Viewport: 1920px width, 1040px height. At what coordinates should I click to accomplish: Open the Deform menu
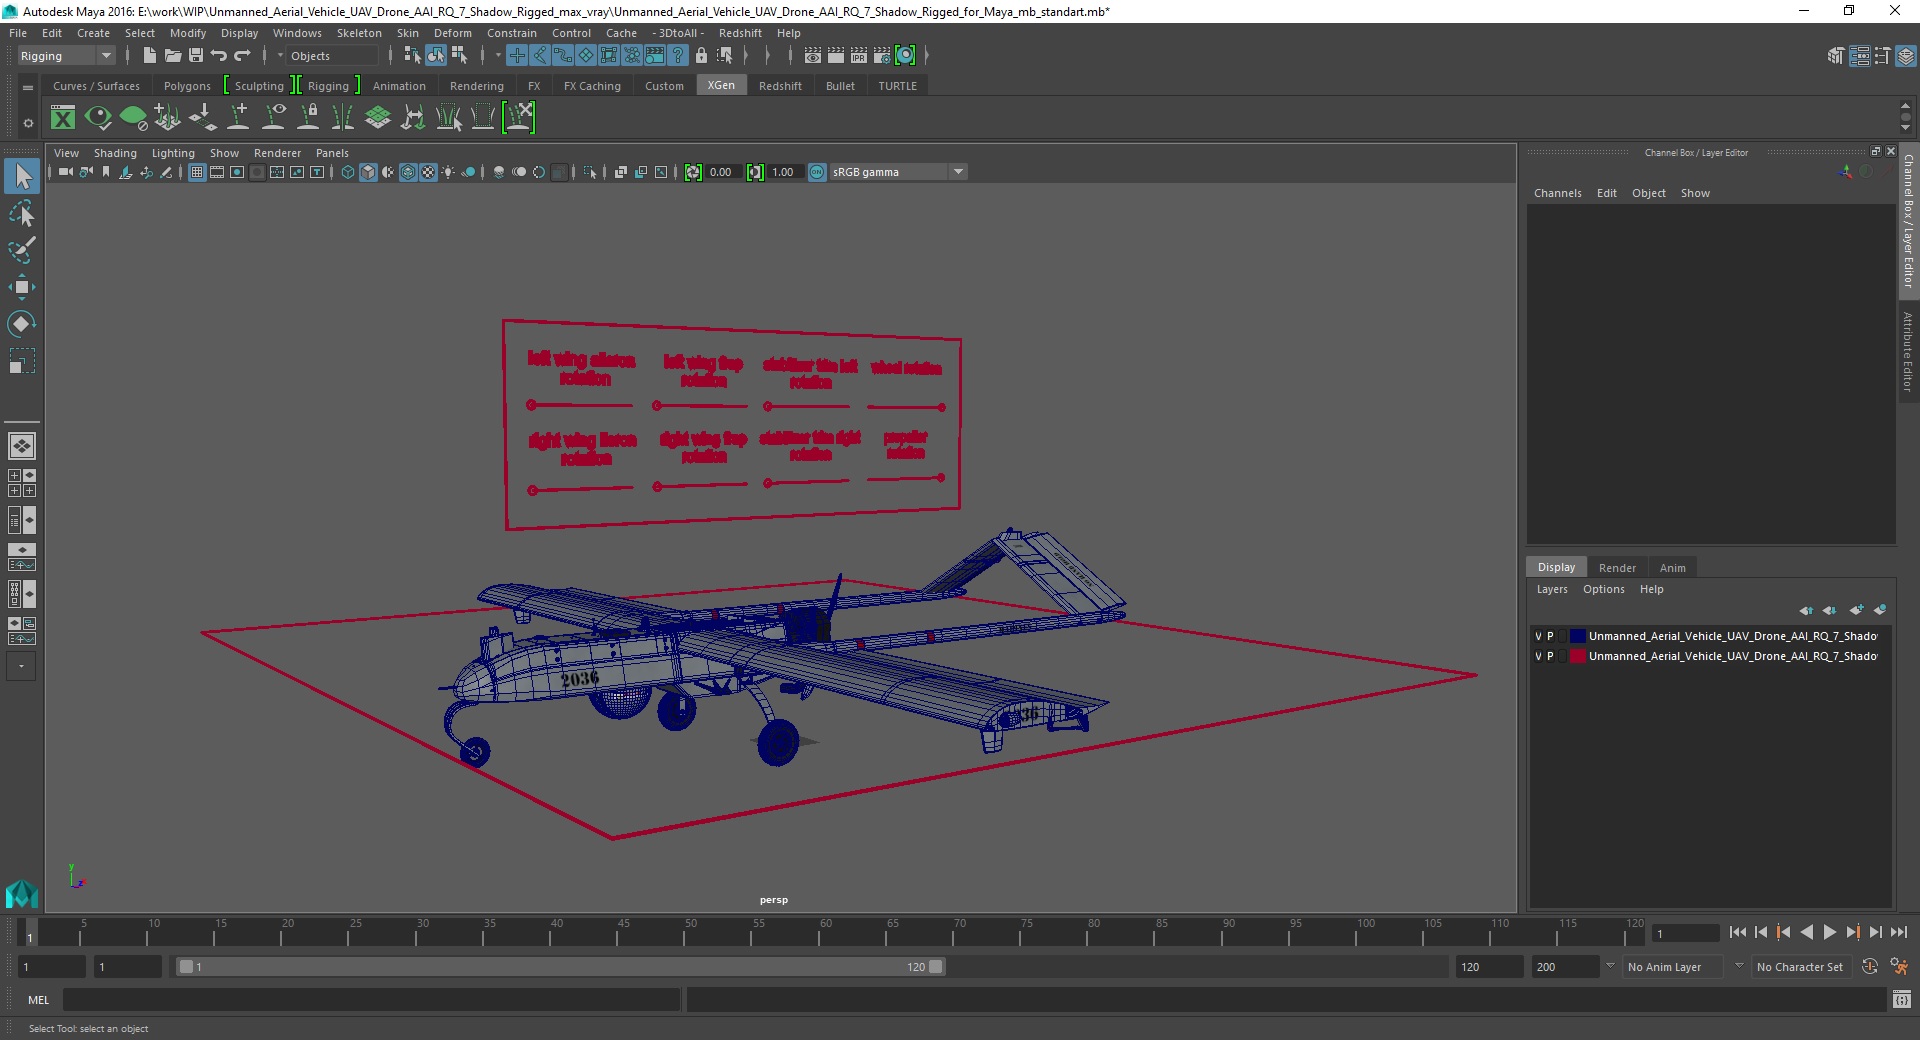(452, 33)
